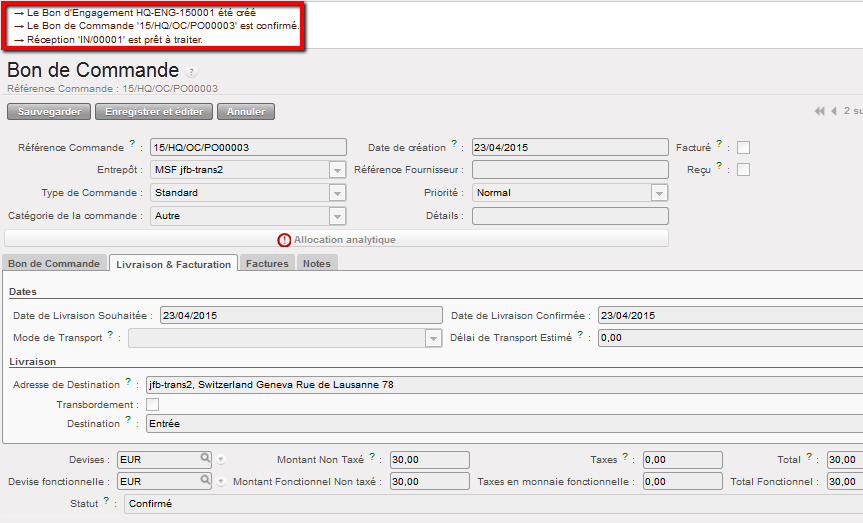The image size is (863, 523).
Task: Switch to the Factures tab
Action: point(267,263)
